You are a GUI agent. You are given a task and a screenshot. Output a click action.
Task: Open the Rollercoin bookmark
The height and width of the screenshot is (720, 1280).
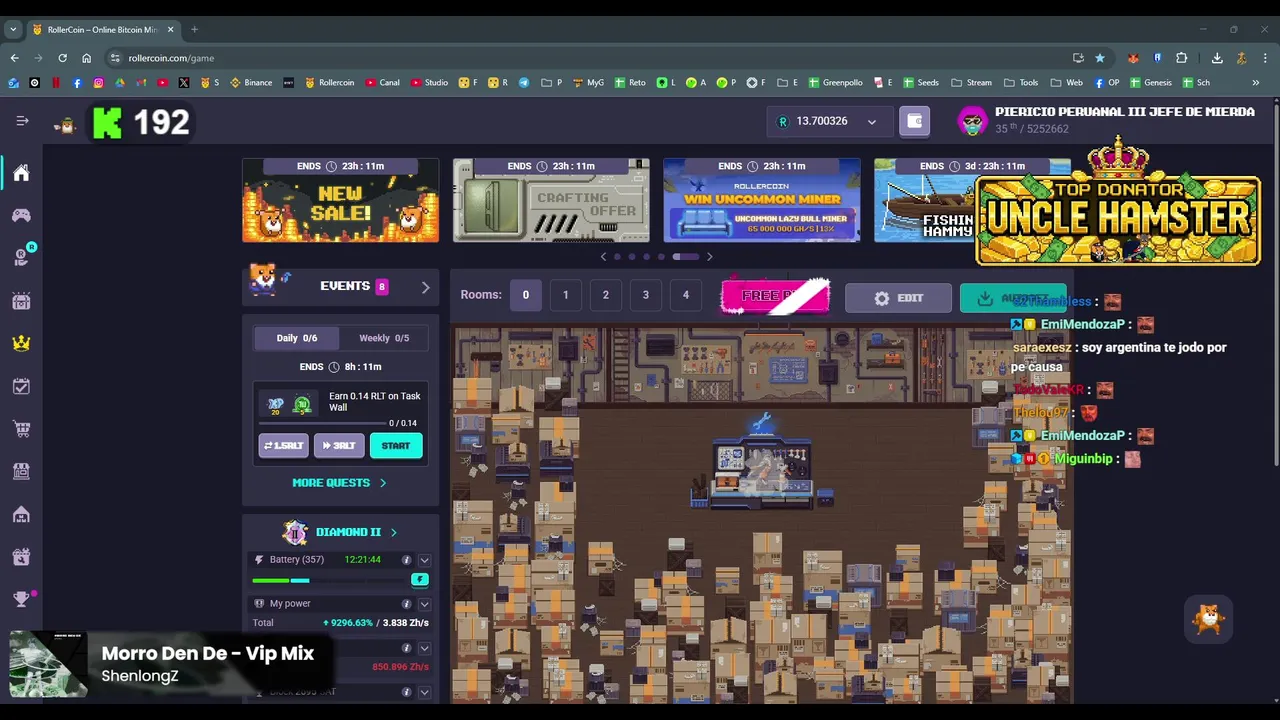pyautogui.click(x=330, y=83)
